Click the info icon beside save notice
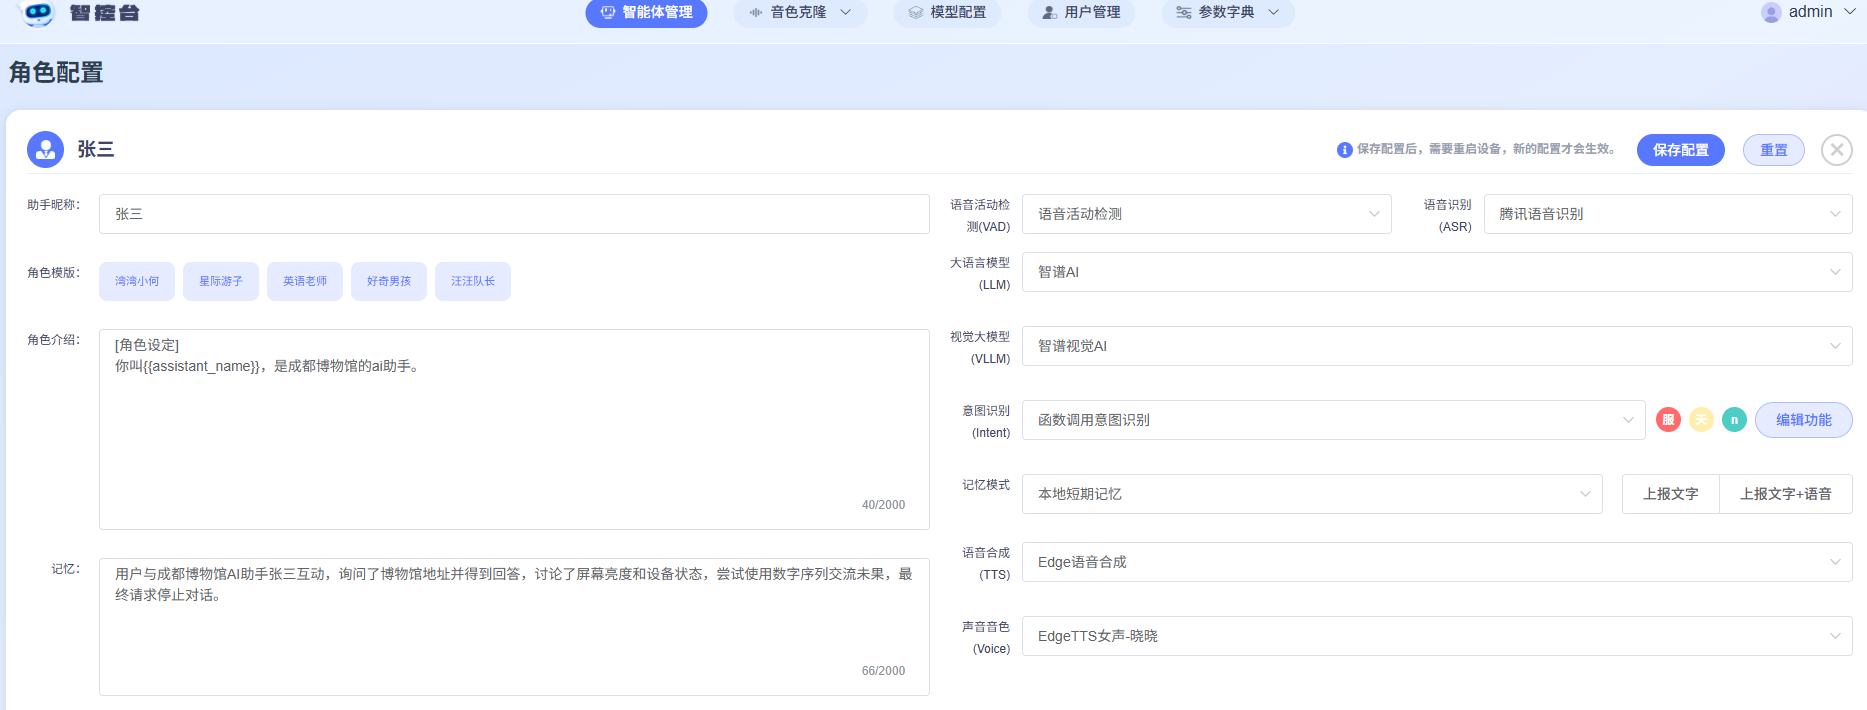Image resolution: width=1867 pixels, height=710 pixels. (x=1345, y=150)
